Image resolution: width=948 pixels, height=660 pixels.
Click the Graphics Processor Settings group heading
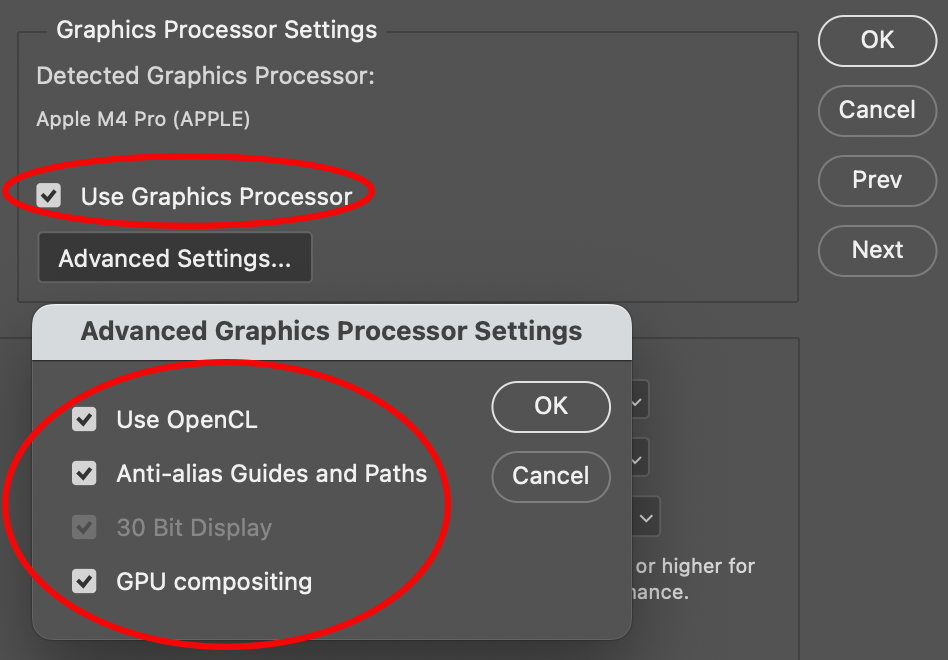click(217, 30)
